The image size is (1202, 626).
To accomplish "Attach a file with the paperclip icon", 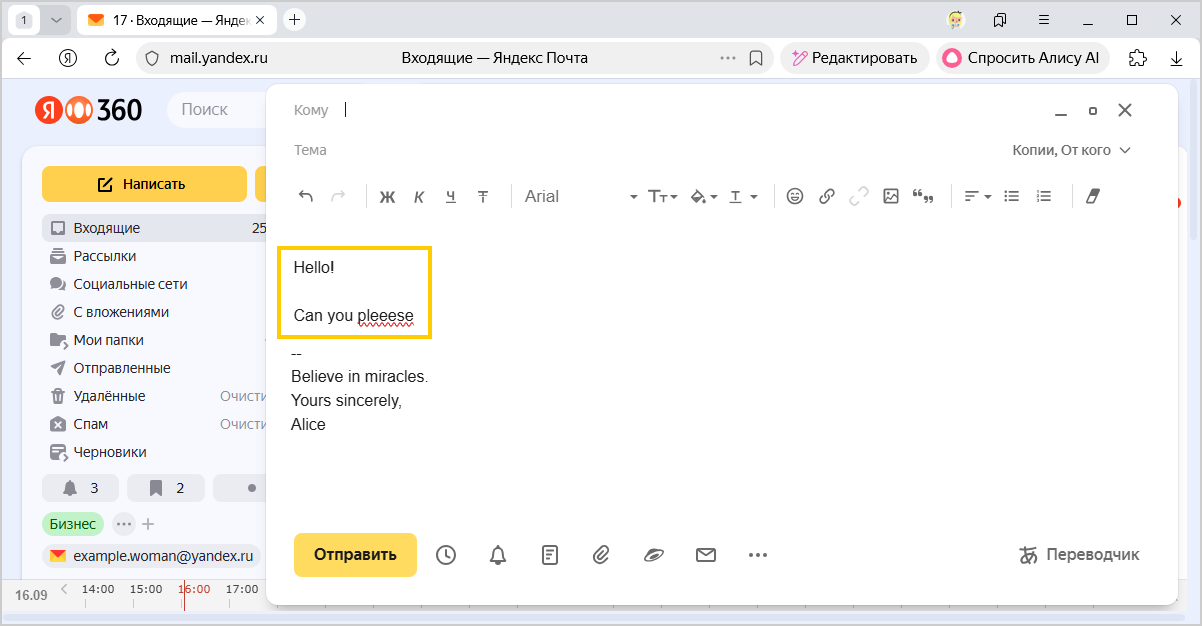I will (x=601, y=555).
